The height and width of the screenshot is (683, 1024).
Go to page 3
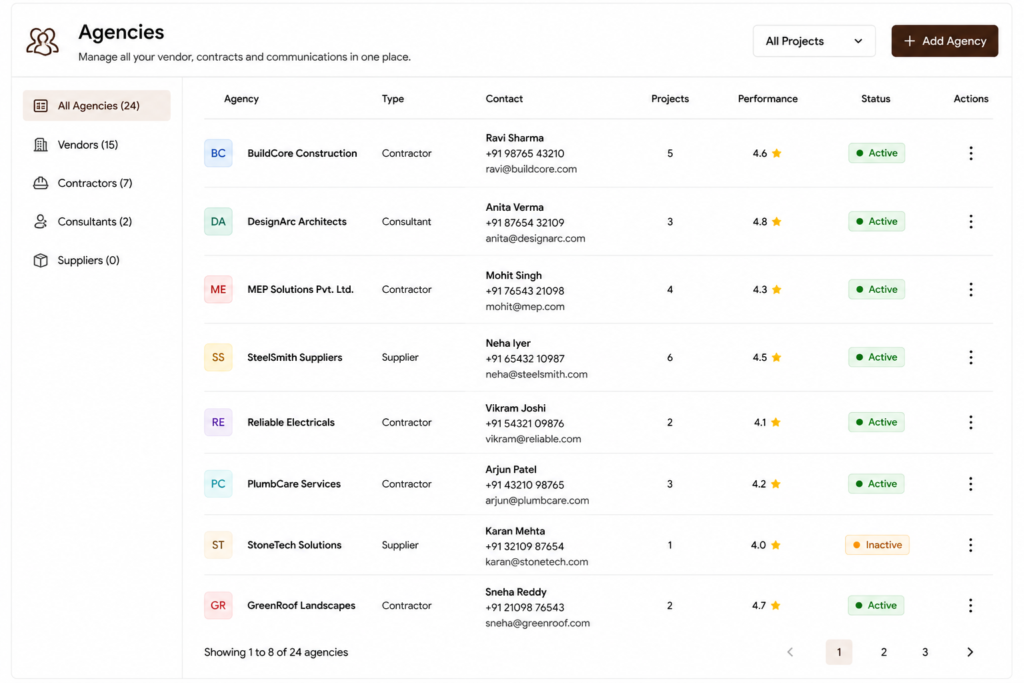click(925, 652)
